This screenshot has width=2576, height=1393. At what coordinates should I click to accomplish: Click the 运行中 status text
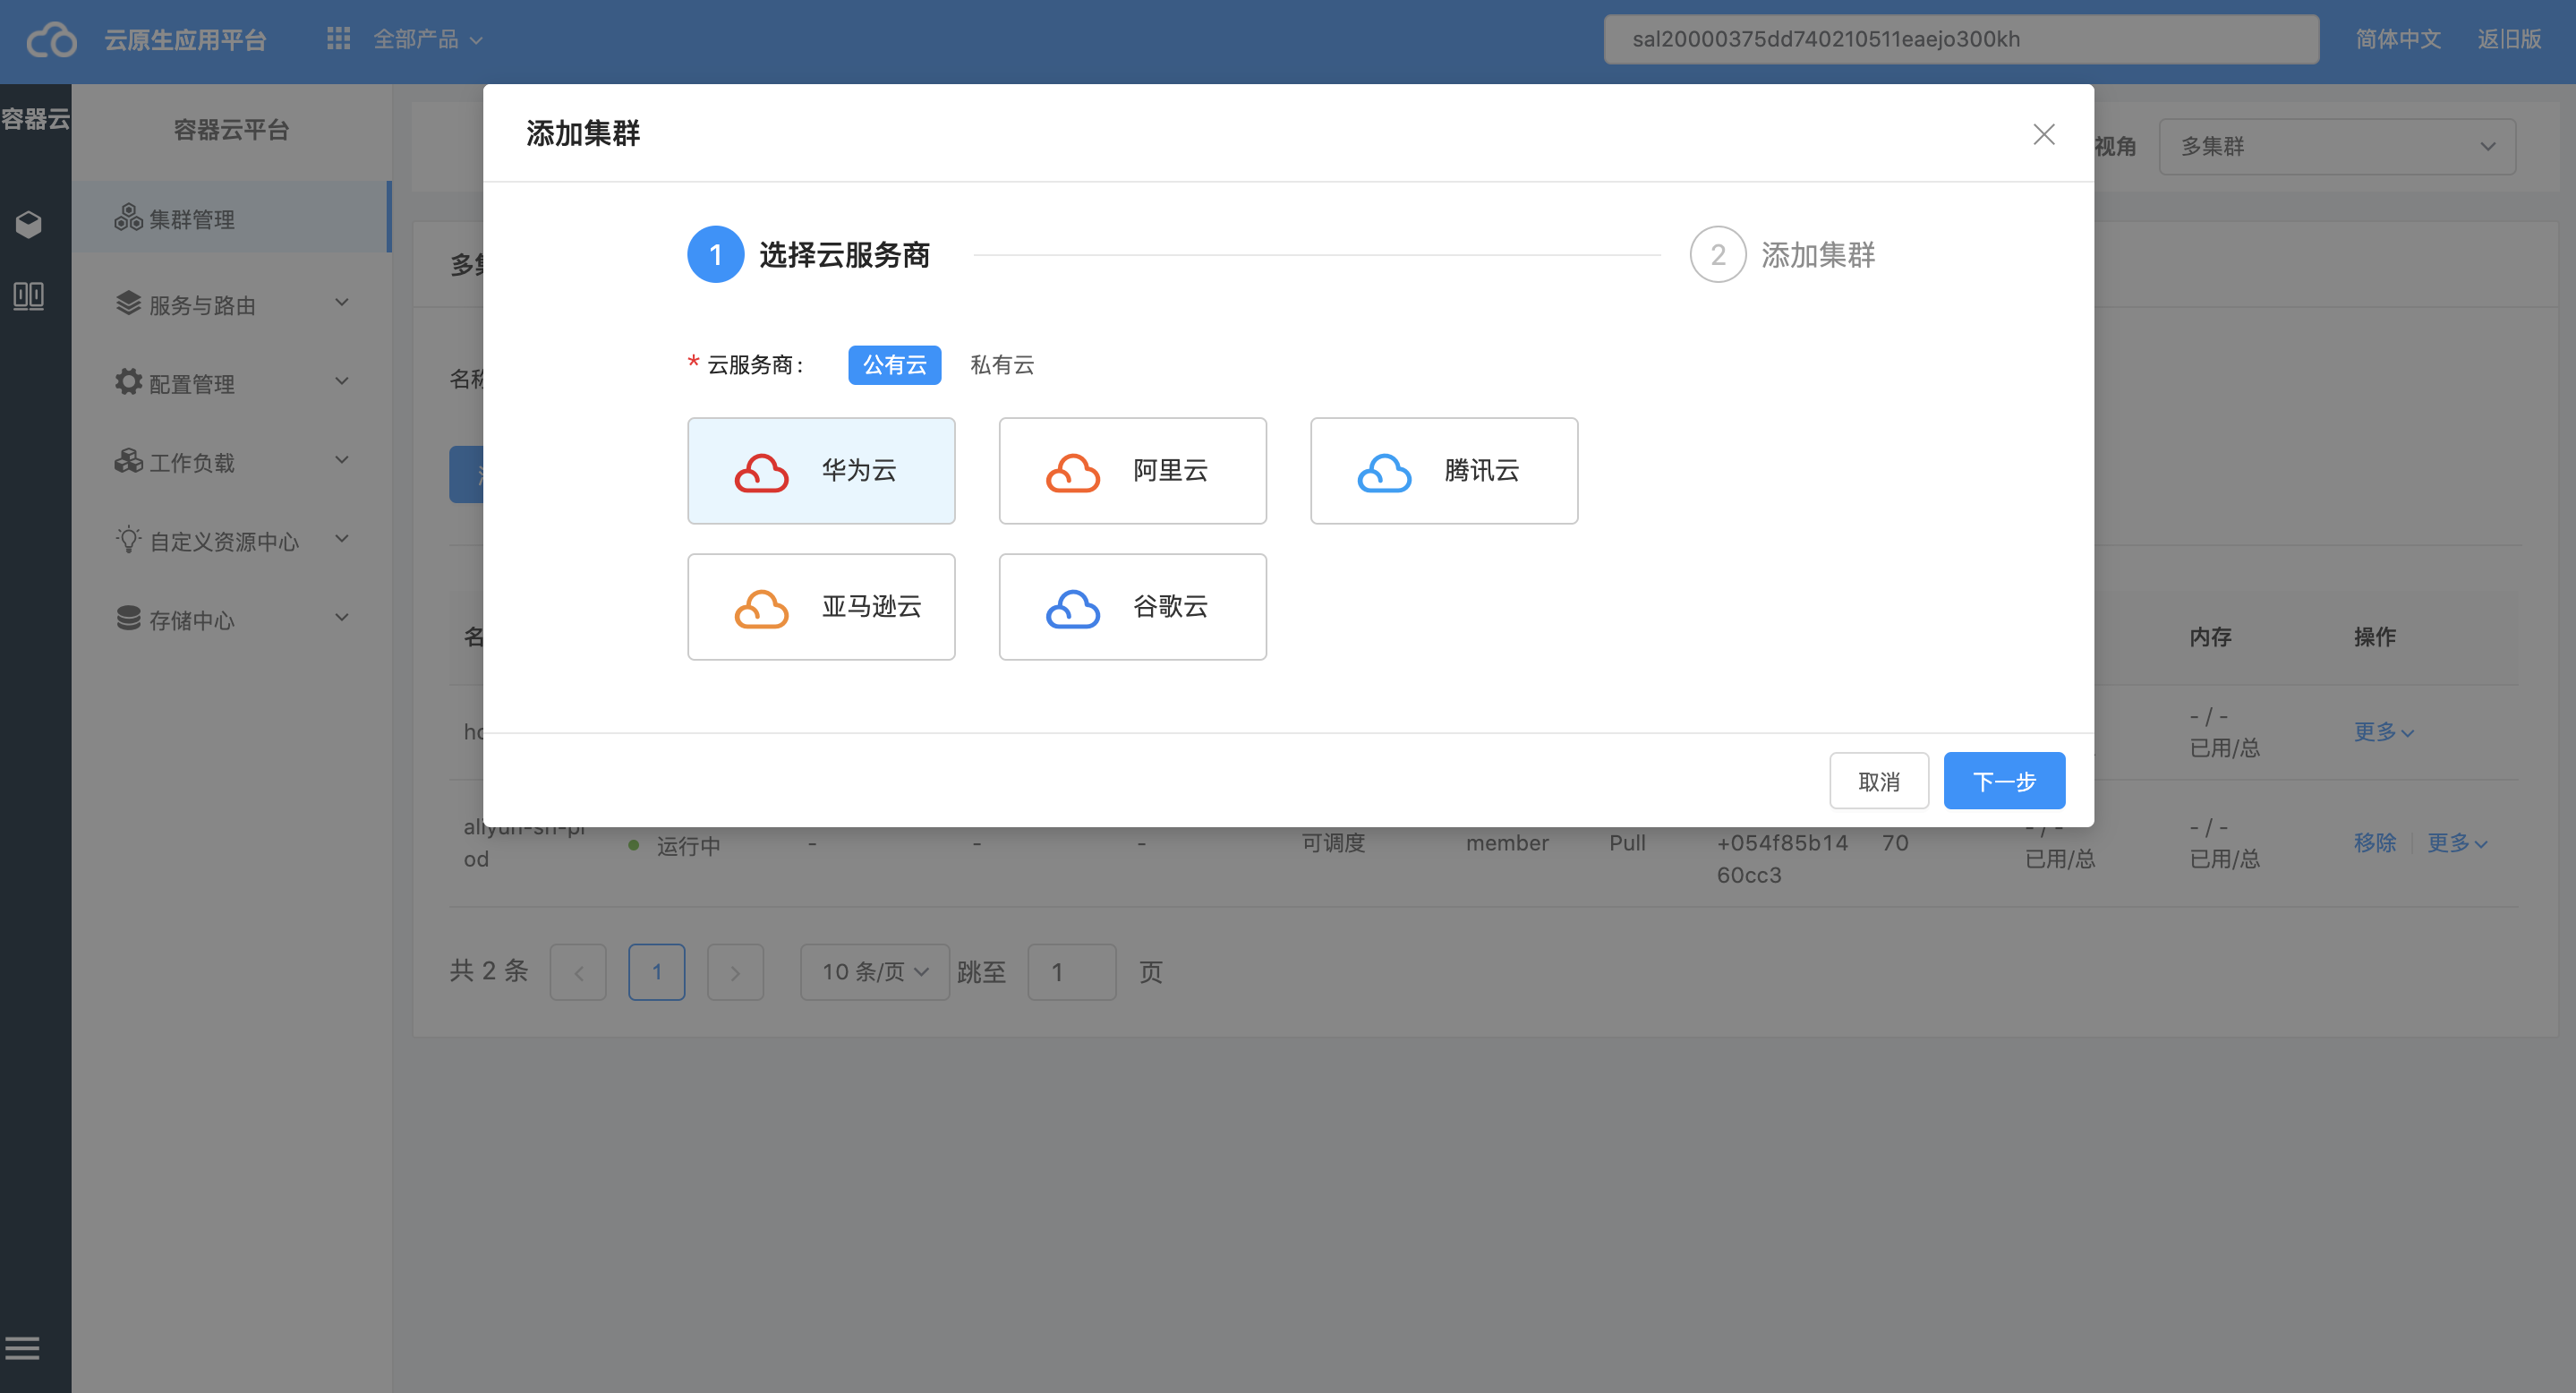point(689,846)
